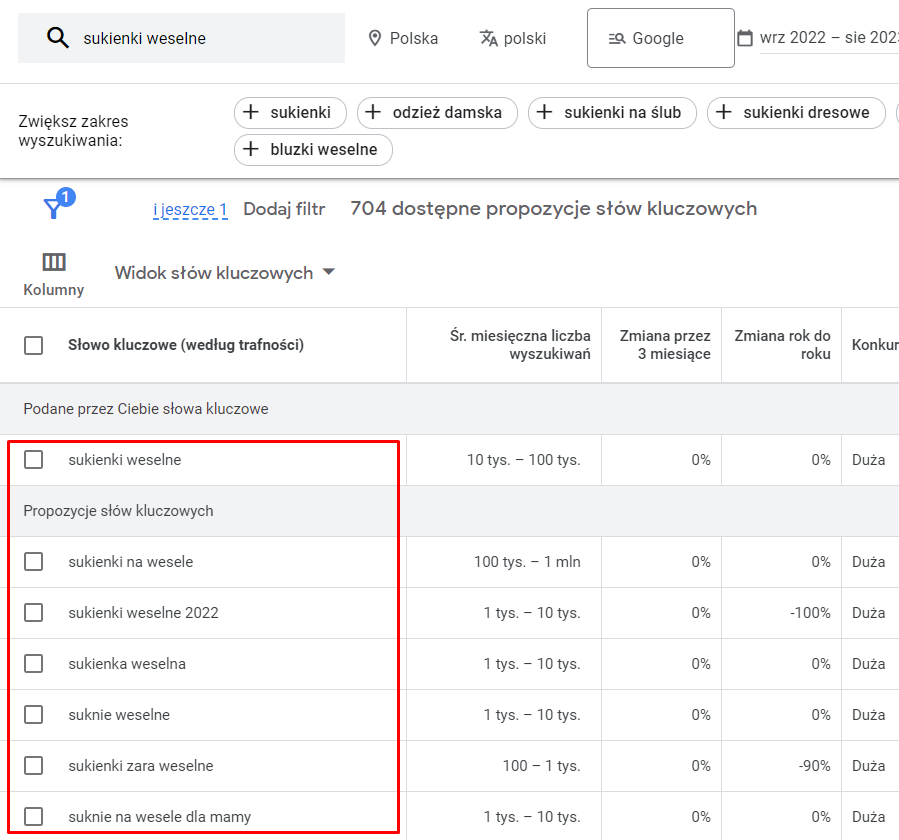899x840 pixels.
Task: Change the polski language setting
Action: 513,38
